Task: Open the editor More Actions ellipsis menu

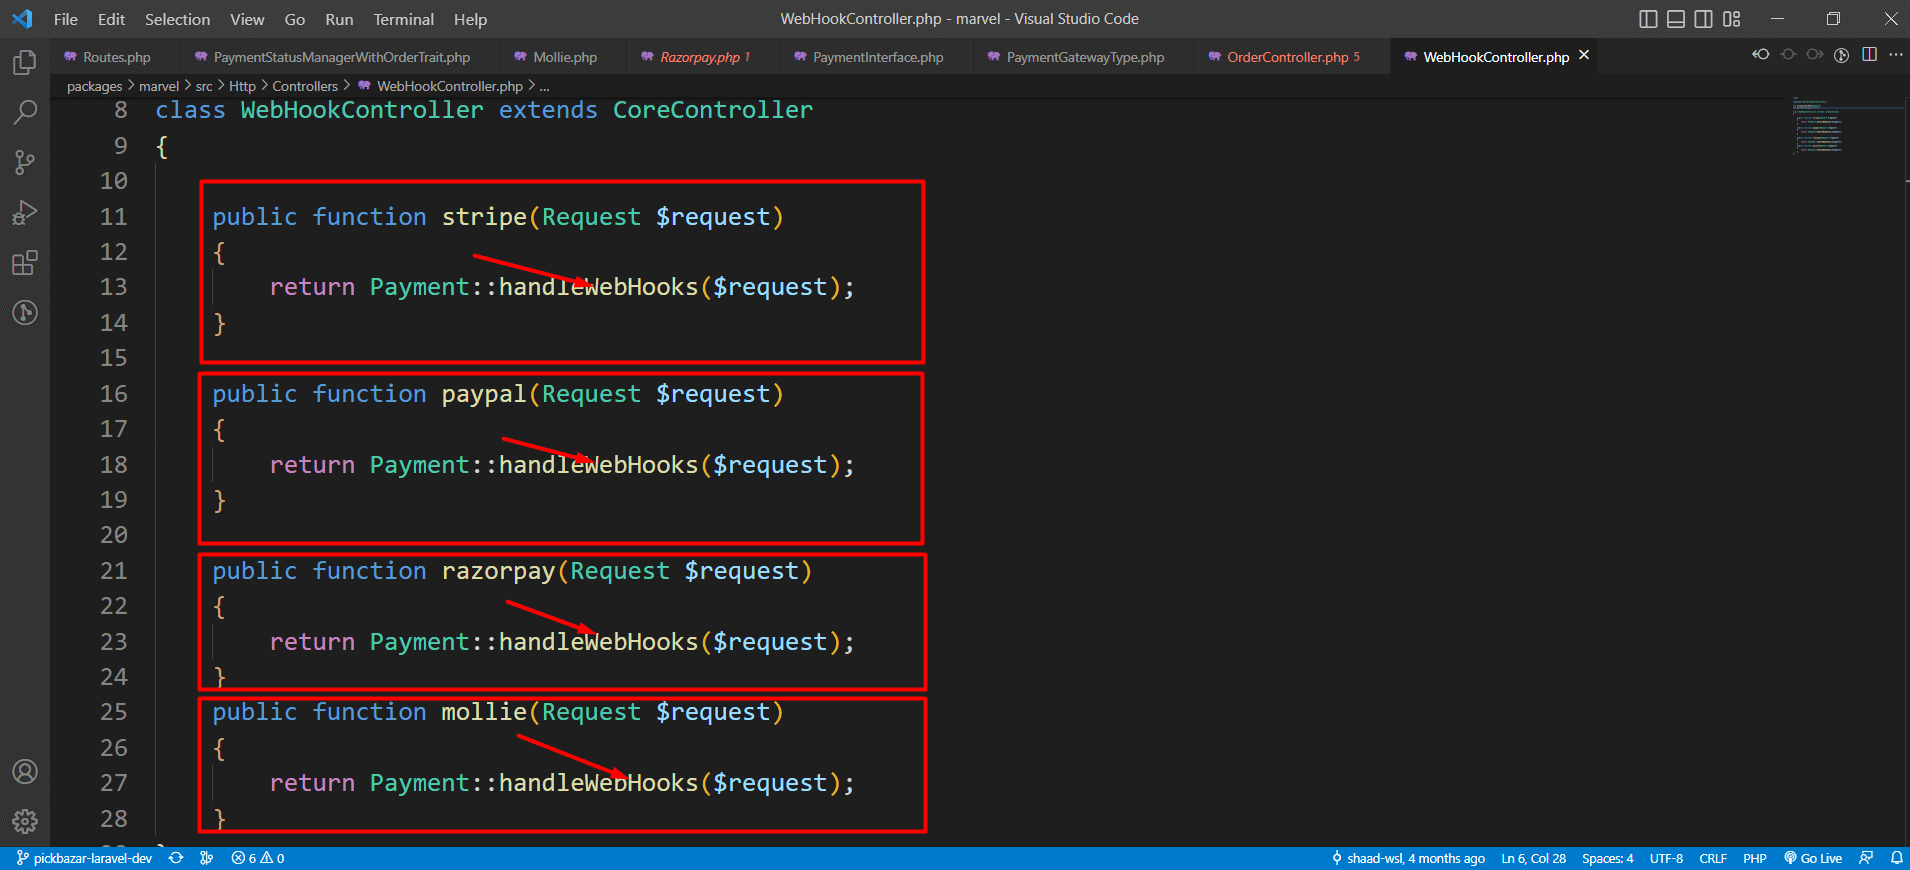Action: [x=1896, y=55]
